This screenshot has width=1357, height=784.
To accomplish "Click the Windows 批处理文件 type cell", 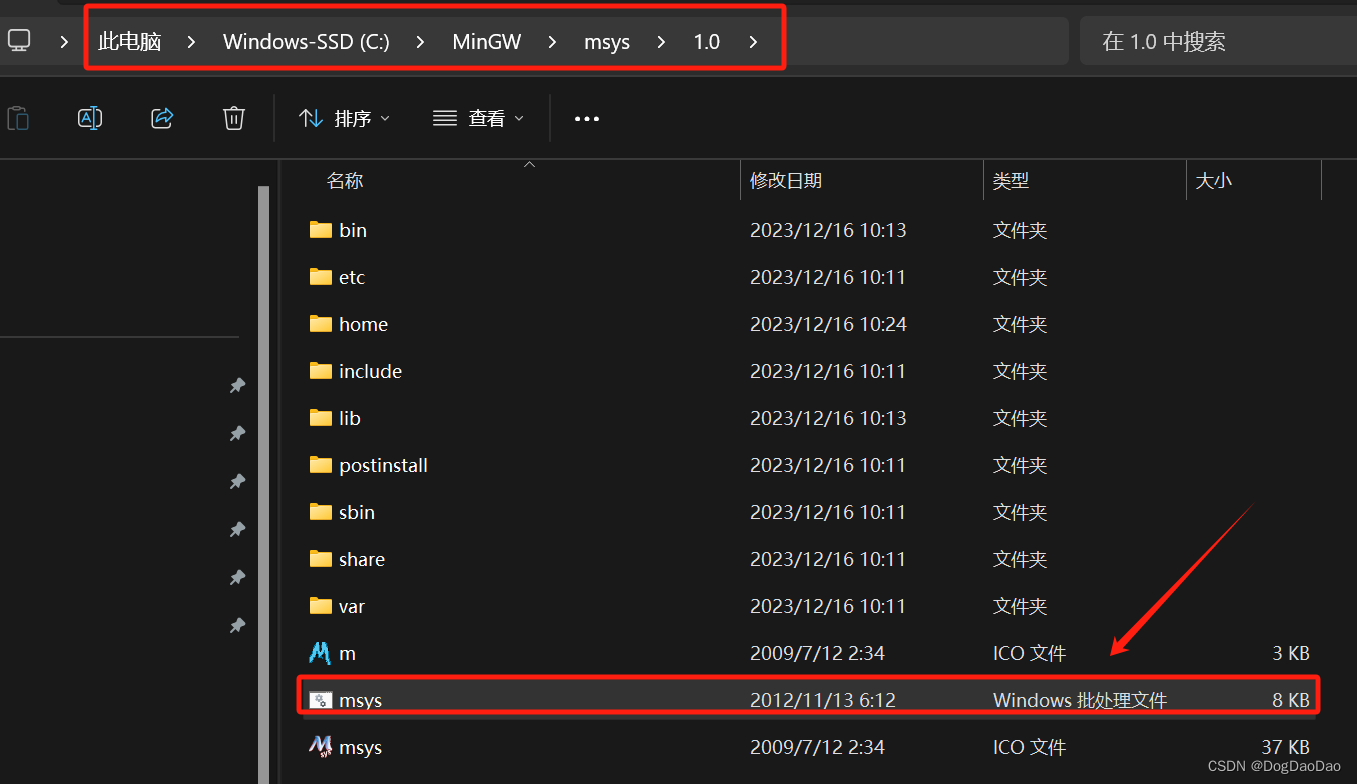I will (x=1080, y=700).
